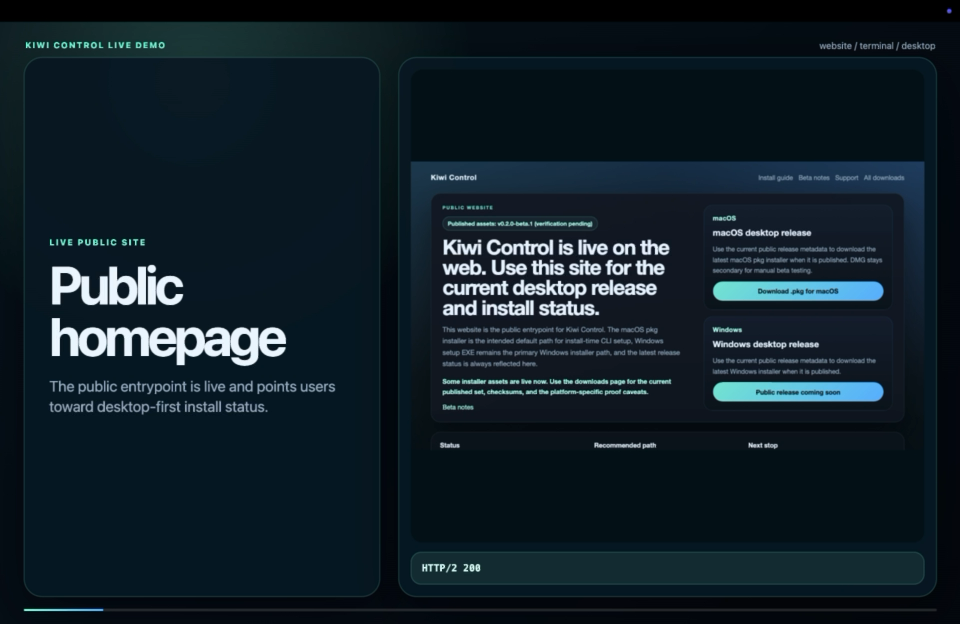Click the Published assets v0.2.0-beta.1 badge
The height and width of the screenshot is (624, 960).
click(x=520, y=224)
